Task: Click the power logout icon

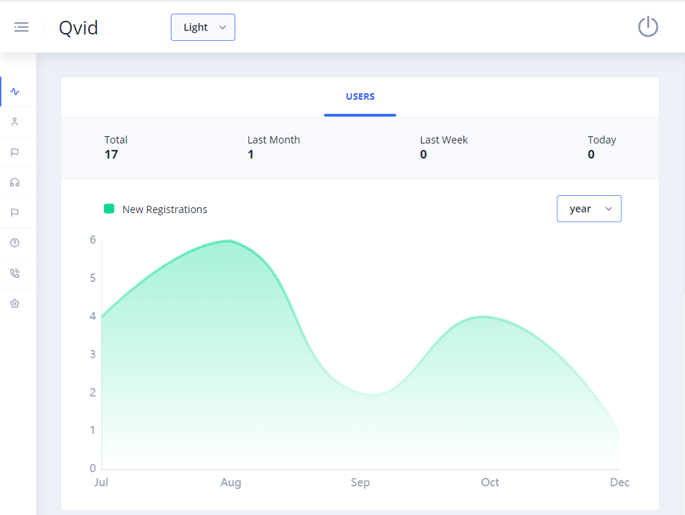Action: [648, 27]
